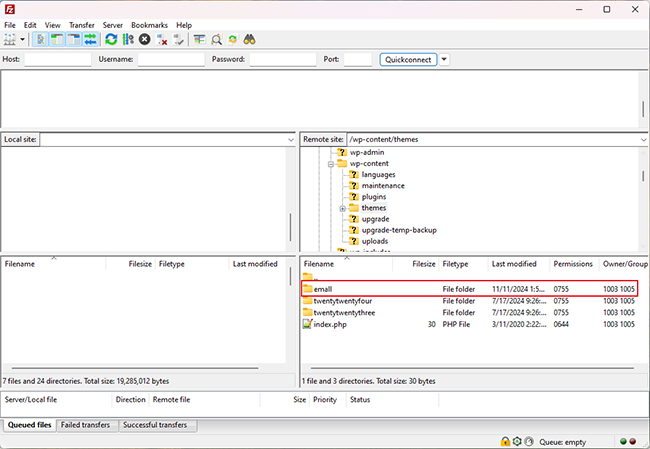
Task: Collapse the wp-content tree node
Action: [x=331, y=164]
